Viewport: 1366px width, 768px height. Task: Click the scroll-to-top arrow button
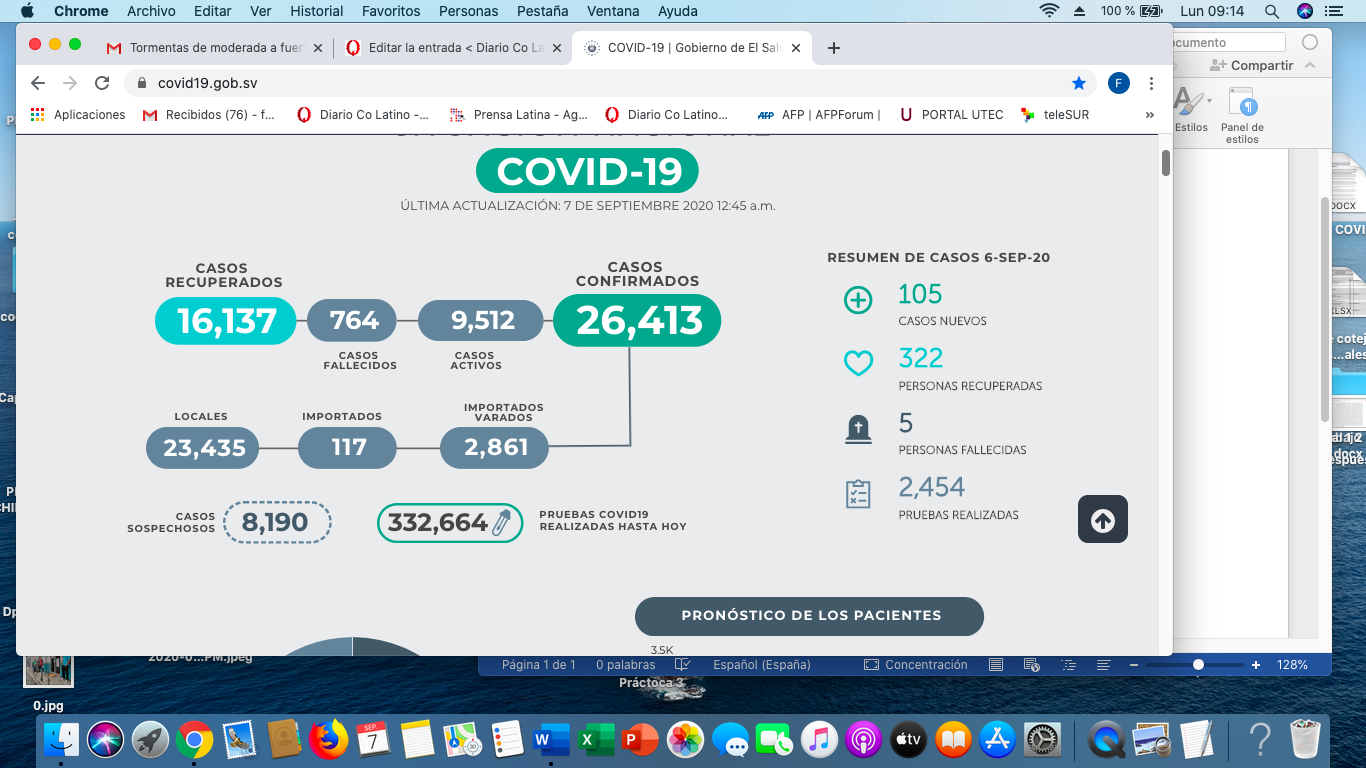click(x=1102, y=520)
